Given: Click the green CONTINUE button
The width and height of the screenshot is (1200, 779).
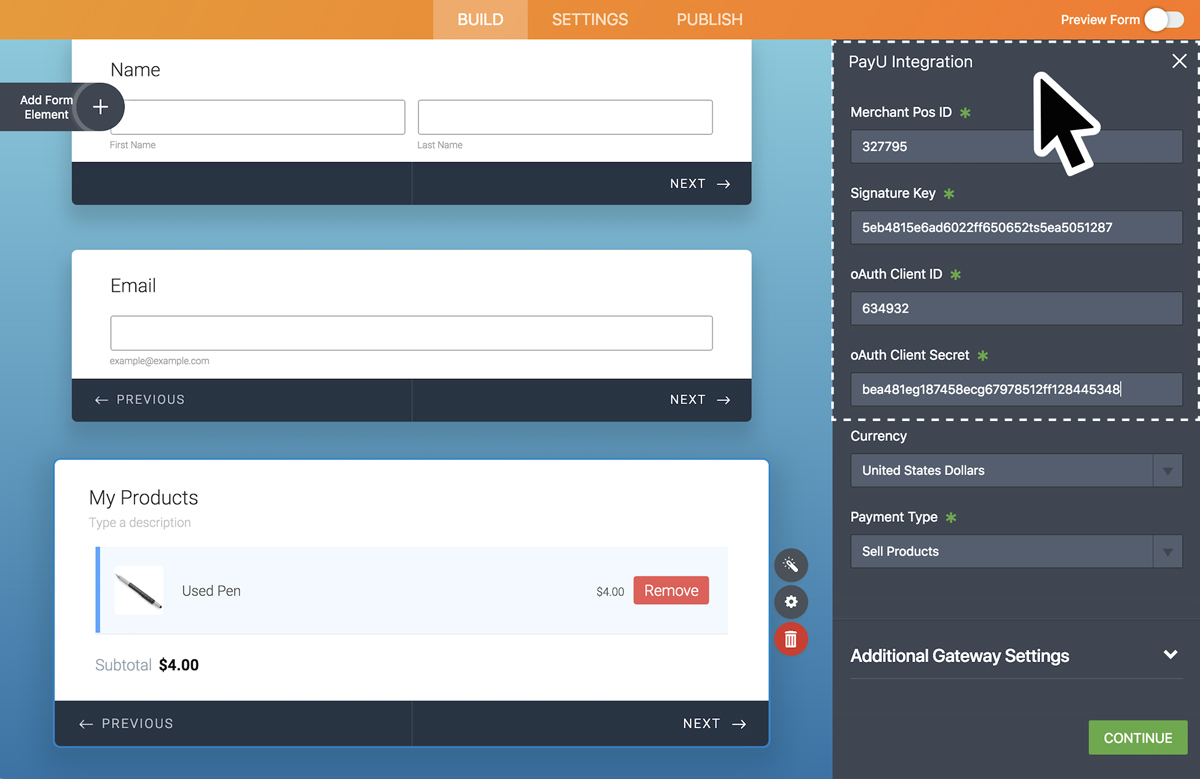Looking at the screenshot, I should [x=1138, y=738].
